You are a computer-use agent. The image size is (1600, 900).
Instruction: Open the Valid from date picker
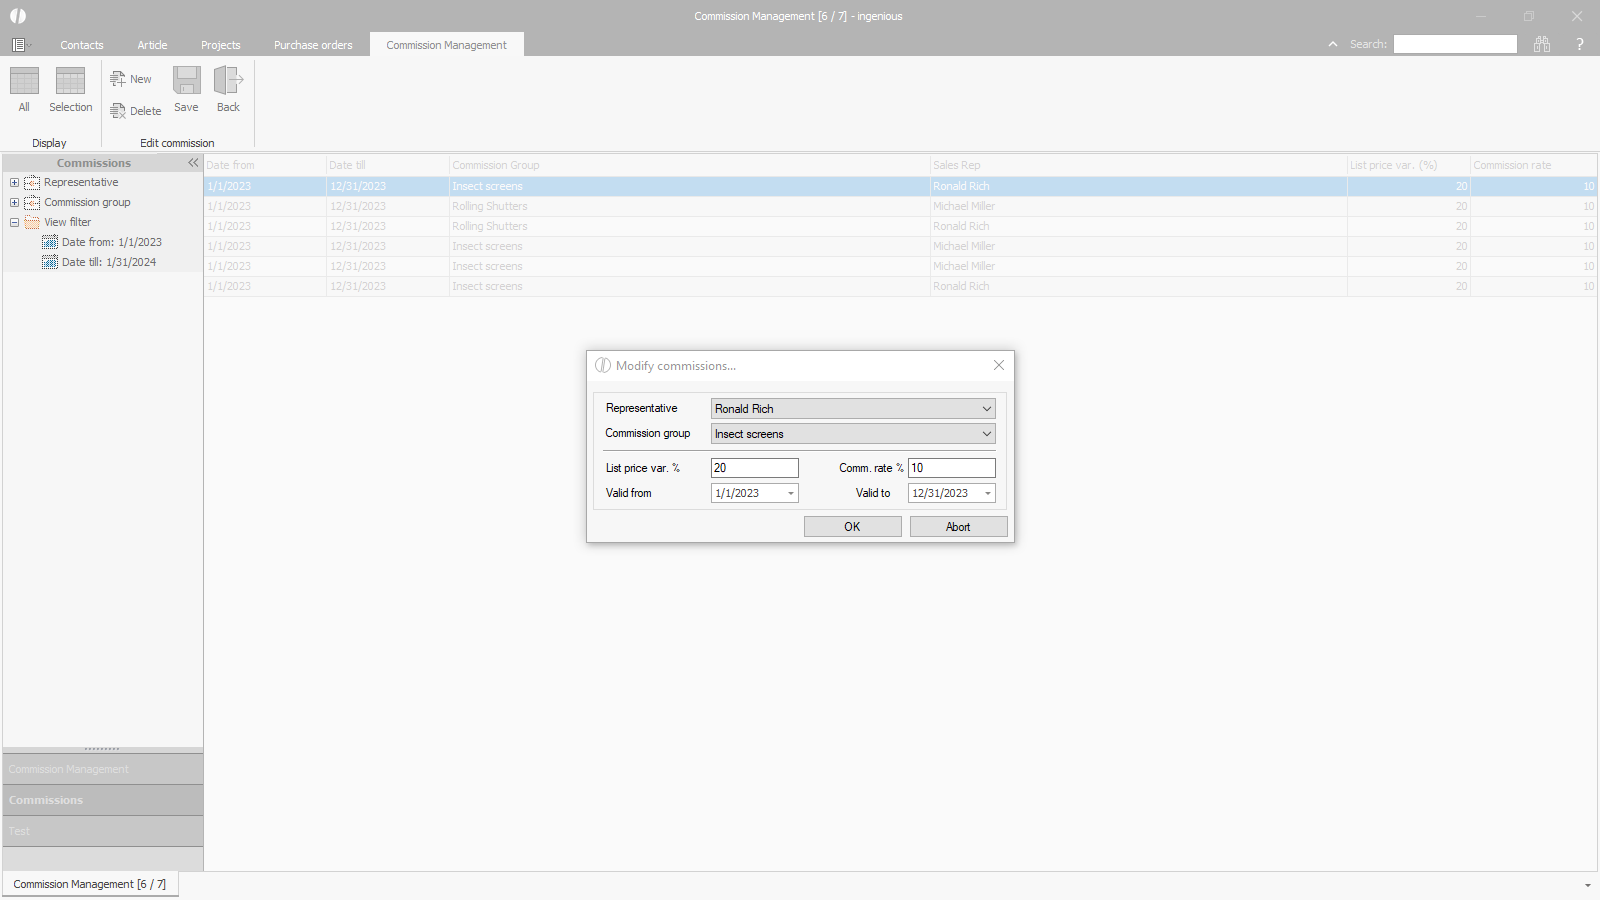click(x=790, y=493)
